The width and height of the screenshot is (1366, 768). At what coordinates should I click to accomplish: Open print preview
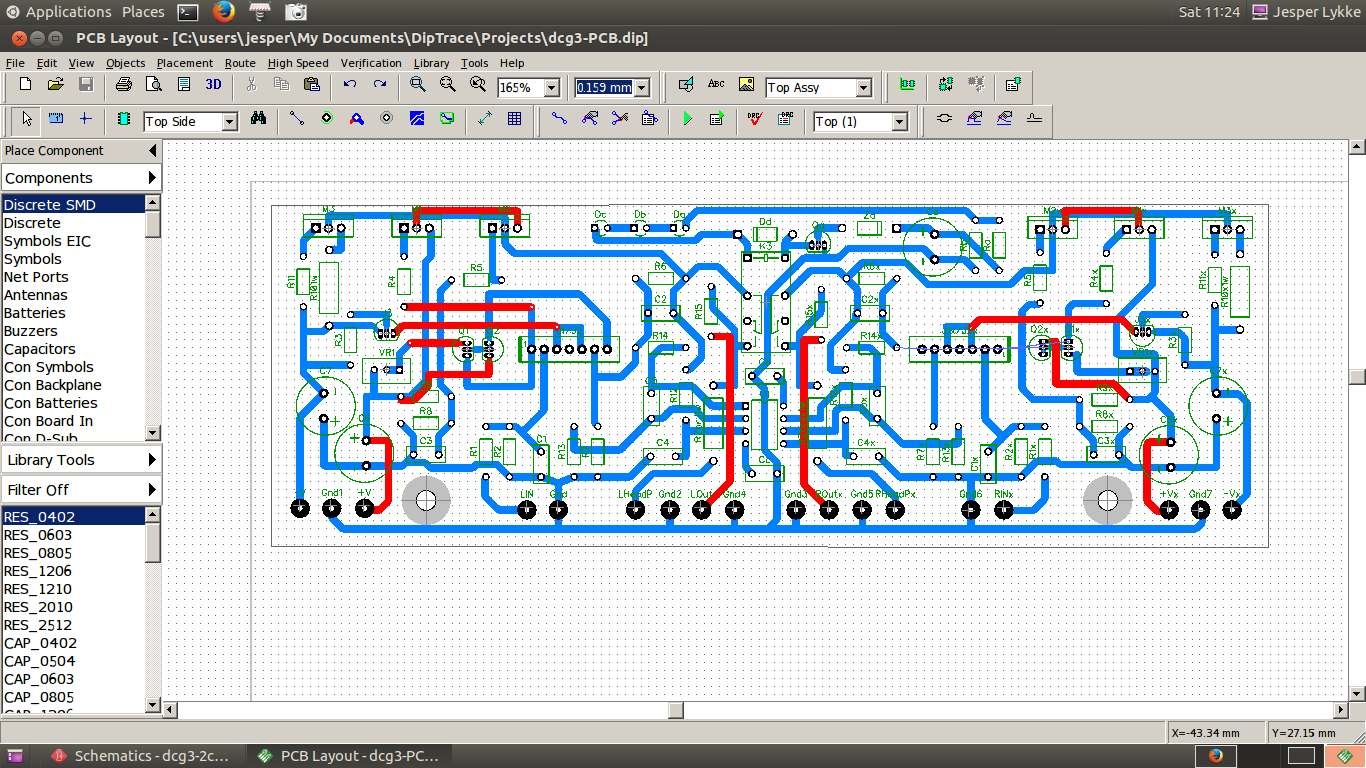coord(153,86)
